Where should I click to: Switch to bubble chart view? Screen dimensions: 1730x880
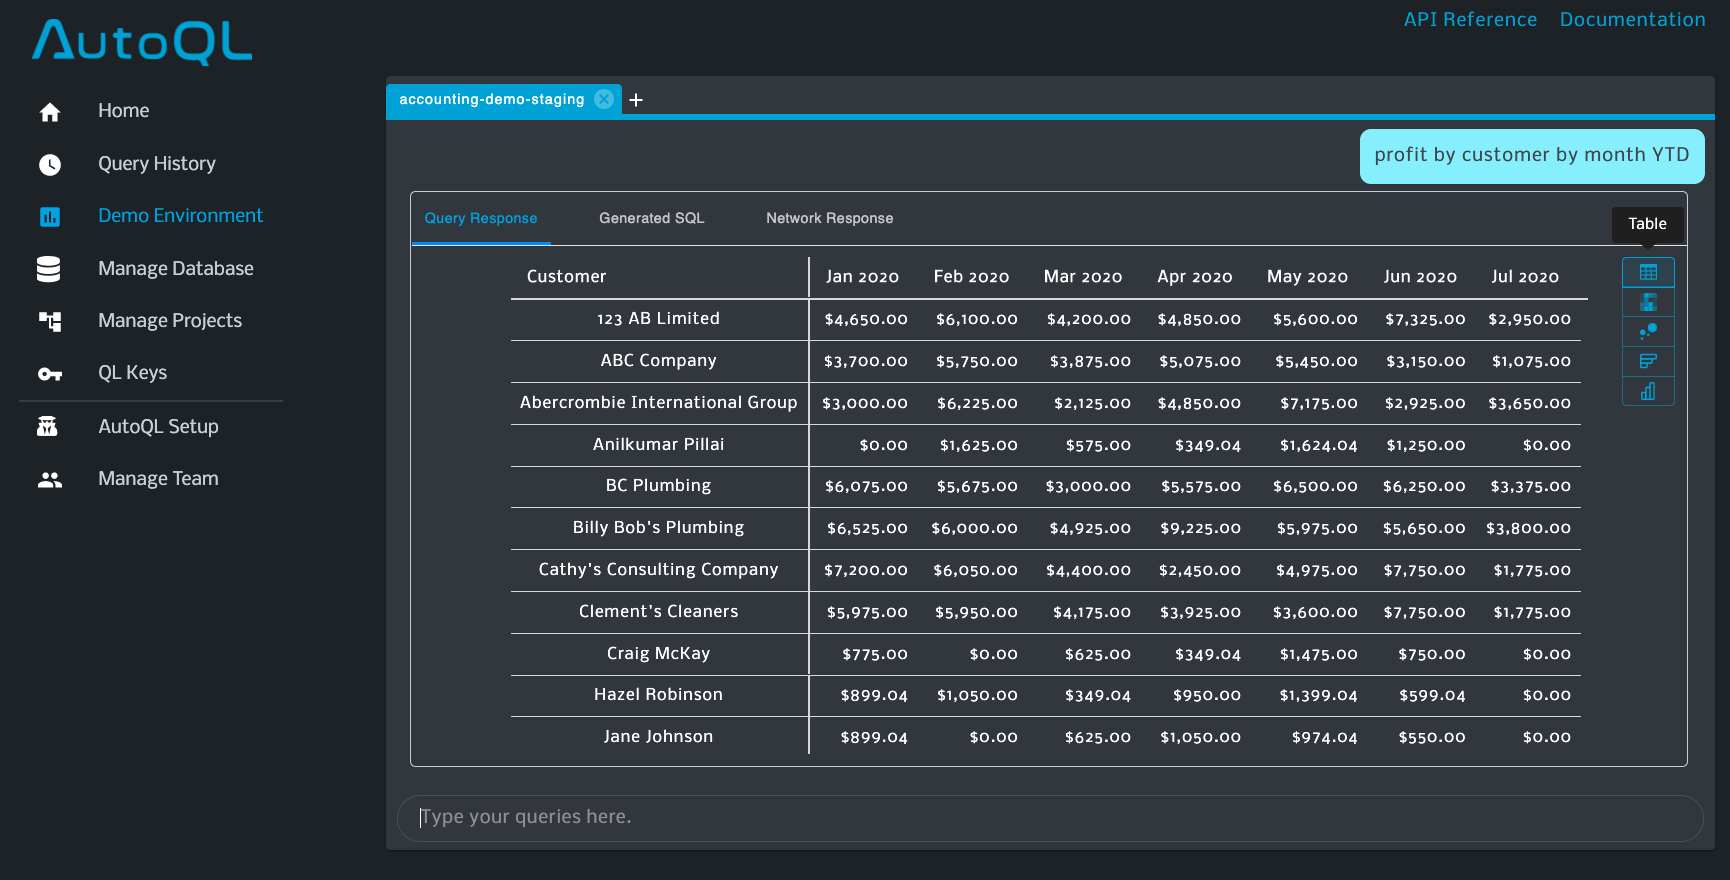pyautogui.click(x=1648, y=331)
